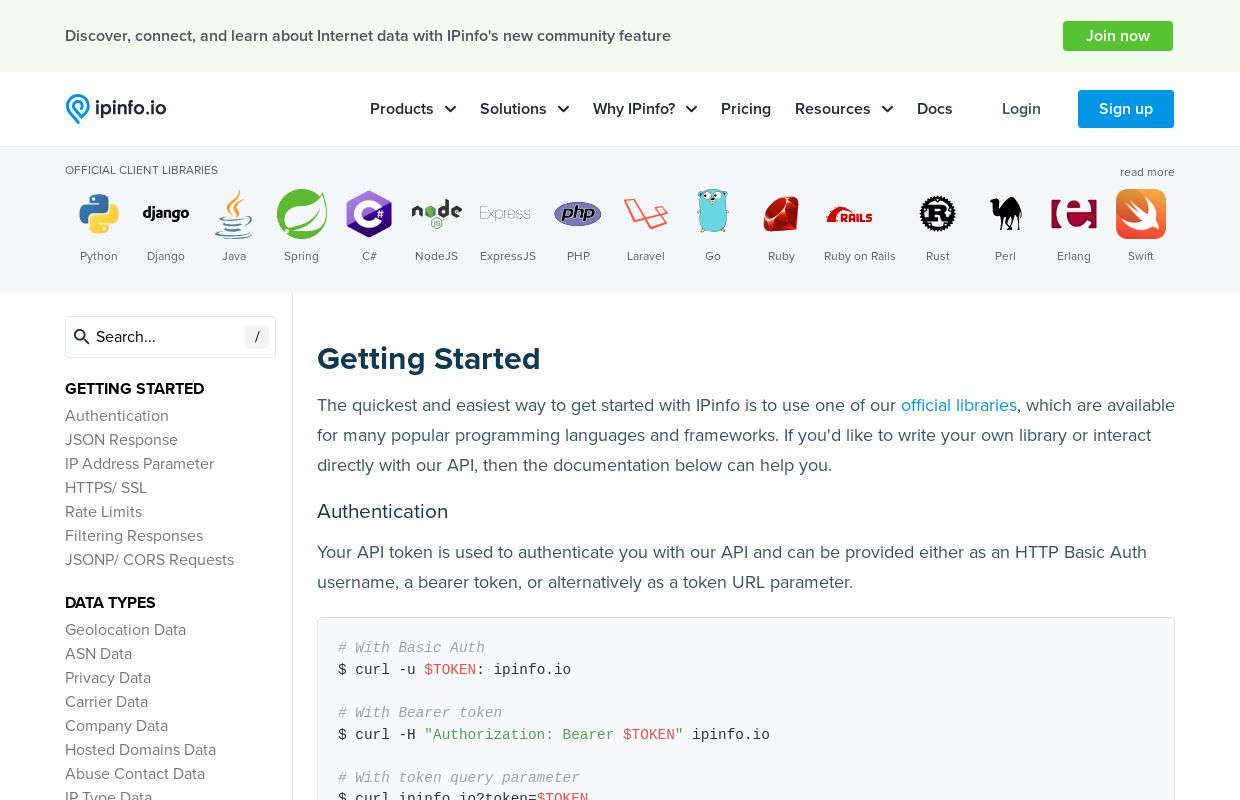1240x800 pixels.
Task: Open the Python client library icon
Action: 99,214
